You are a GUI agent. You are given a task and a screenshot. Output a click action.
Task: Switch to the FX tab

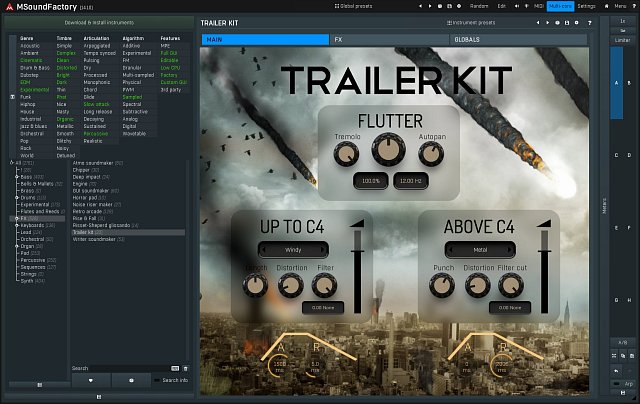pos(338,40)
